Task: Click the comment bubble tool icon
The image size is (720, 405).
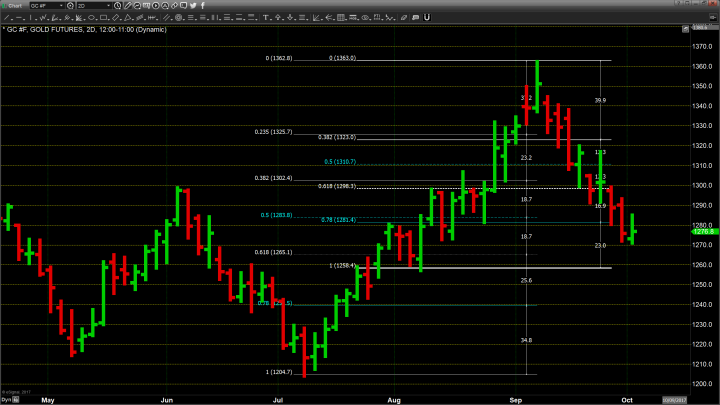Action: [415, 17]
